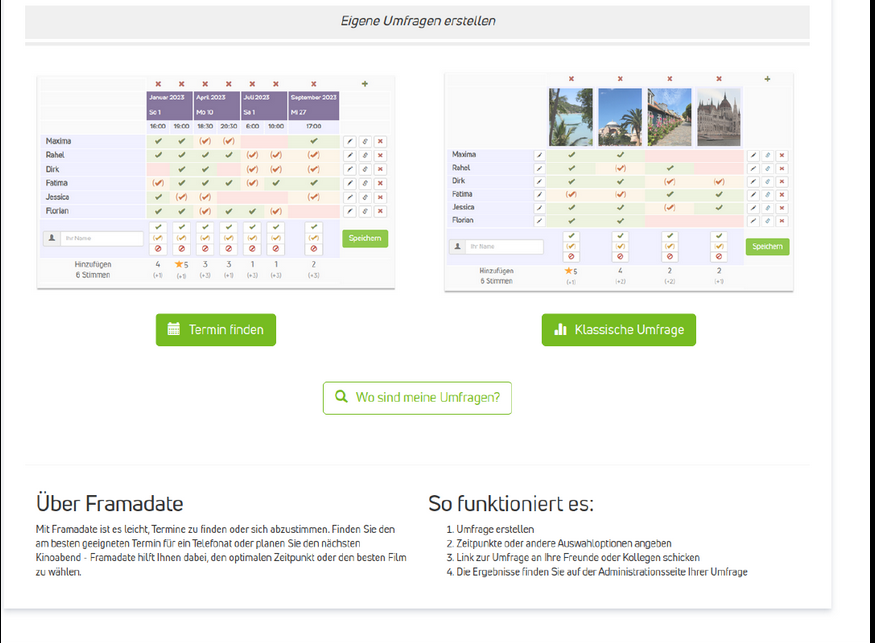Click the Eigene Umfragen erstellen heading
Image resolution: width=875 pixels, height=643 pixels.
(x=418, y=21)
